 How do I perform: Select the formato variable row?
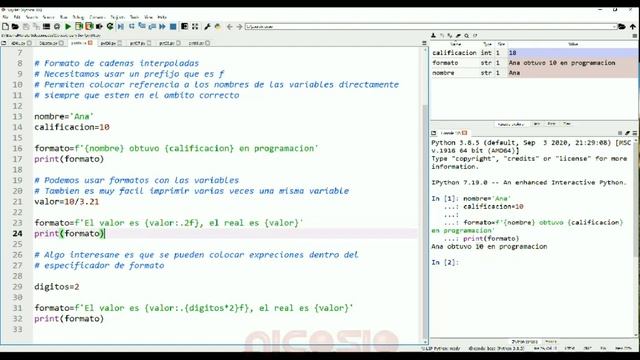[534, 63]
